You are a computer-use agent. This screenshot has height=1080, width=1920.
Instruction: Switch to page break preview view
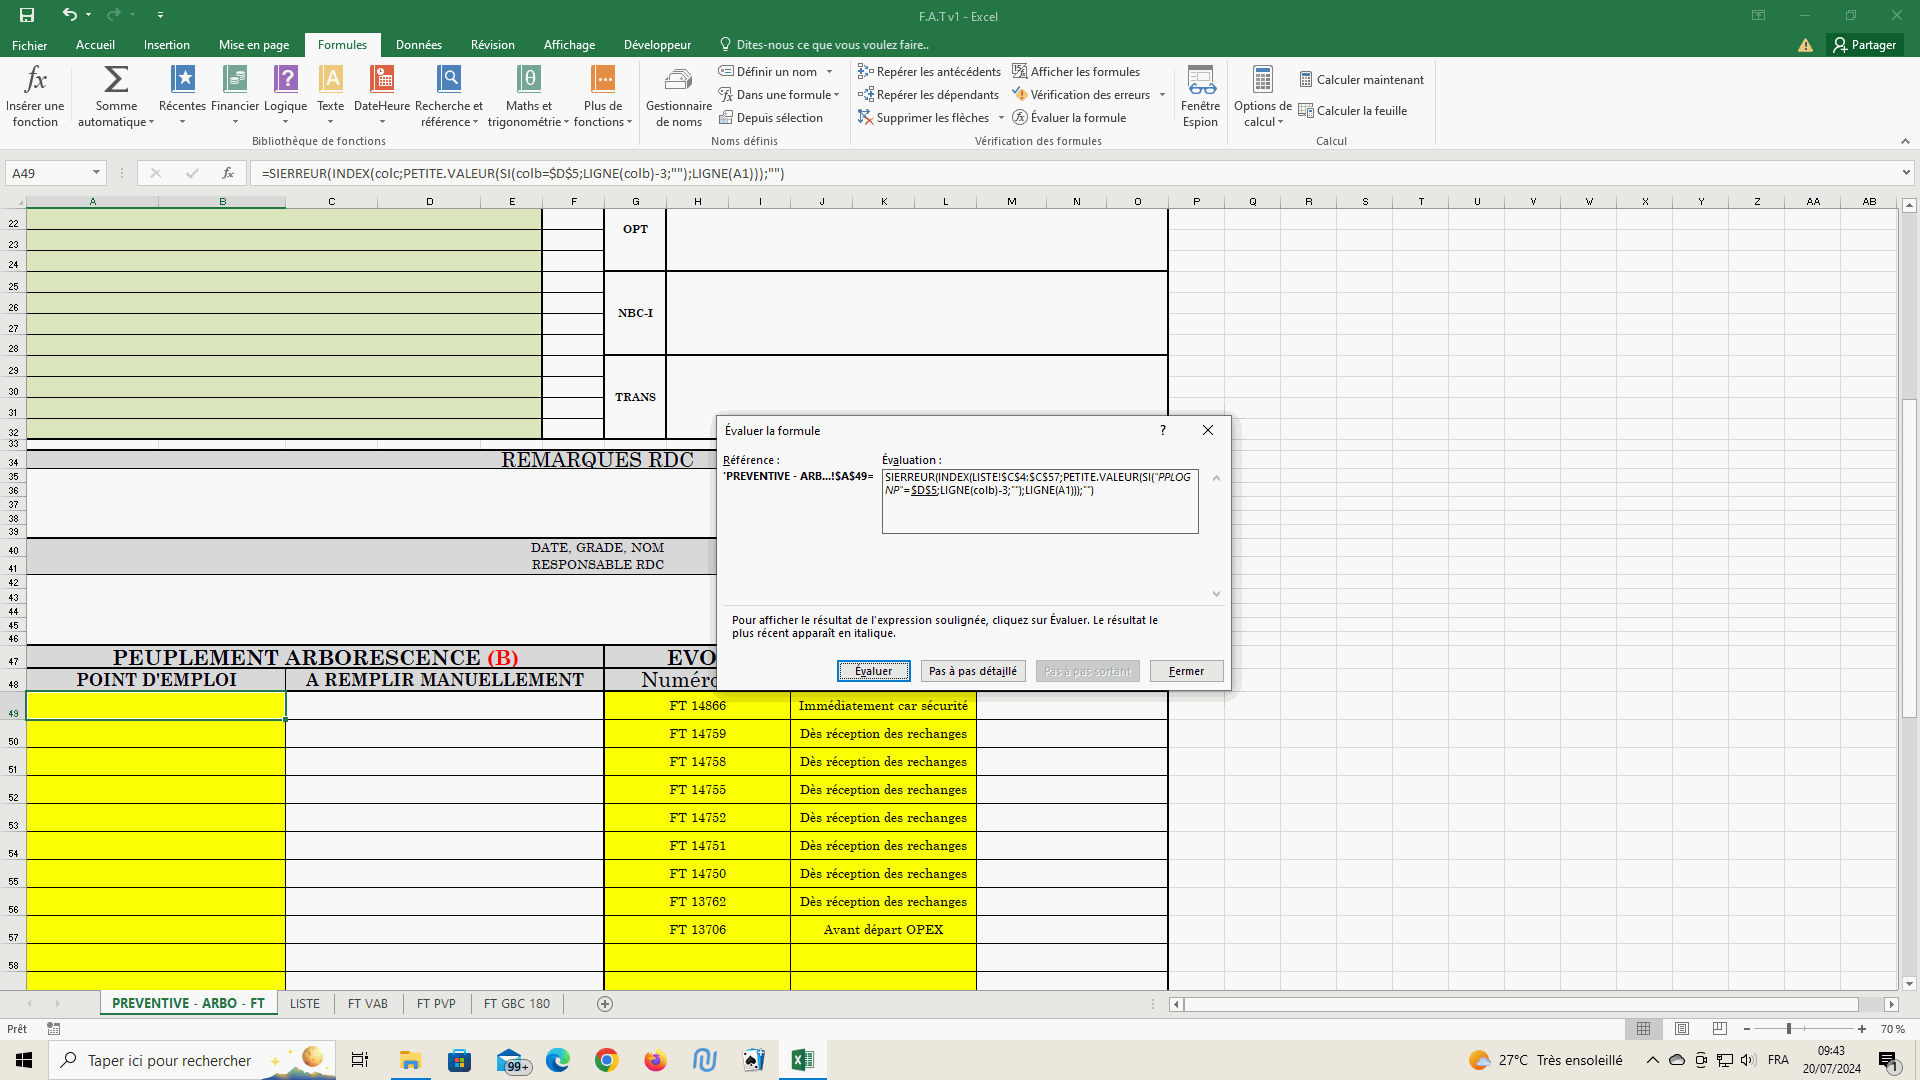coord(1720,1029)
